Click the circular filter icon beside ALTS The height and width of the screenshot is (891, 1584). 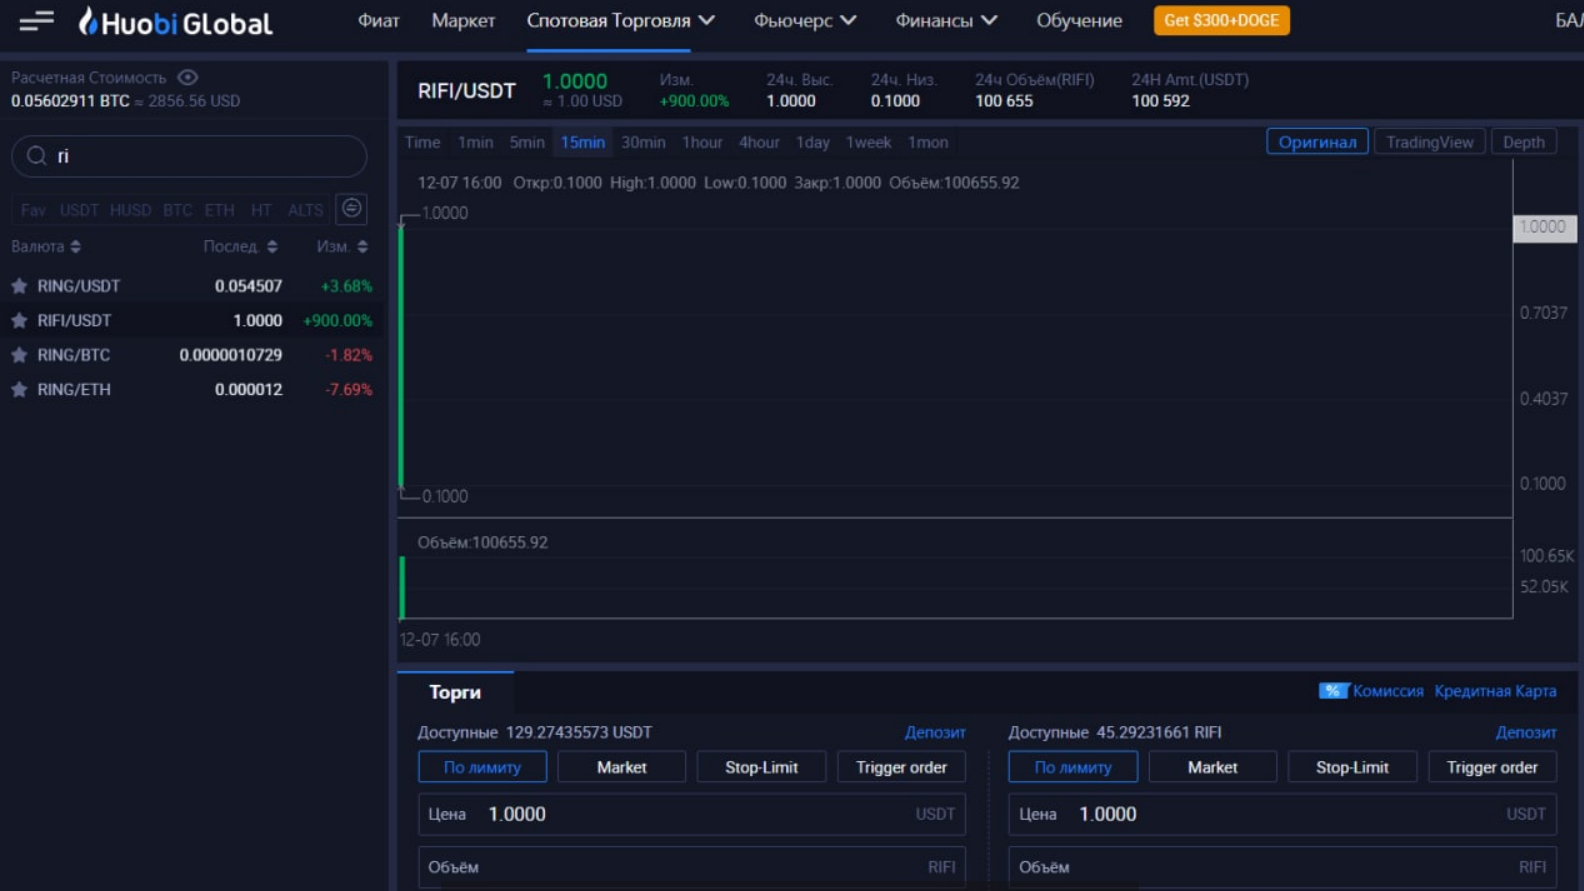(351, 208)
